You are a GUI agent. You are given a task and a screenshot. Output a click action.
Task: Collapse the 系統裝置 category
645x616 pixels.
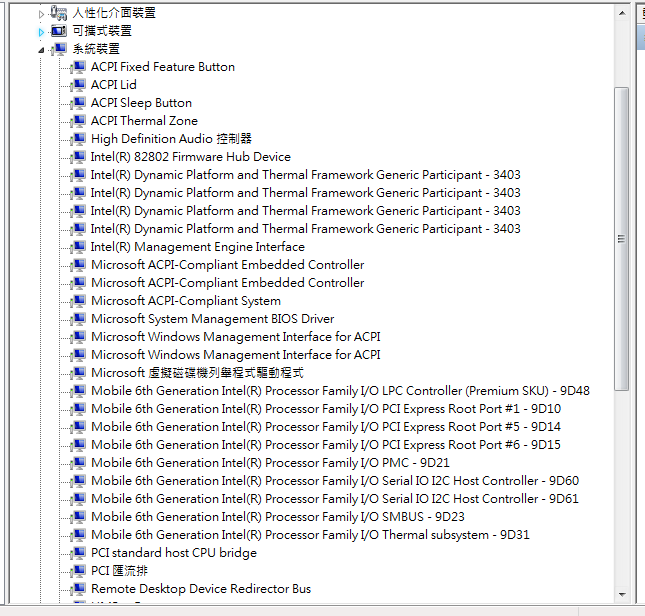tap(41, 50)
